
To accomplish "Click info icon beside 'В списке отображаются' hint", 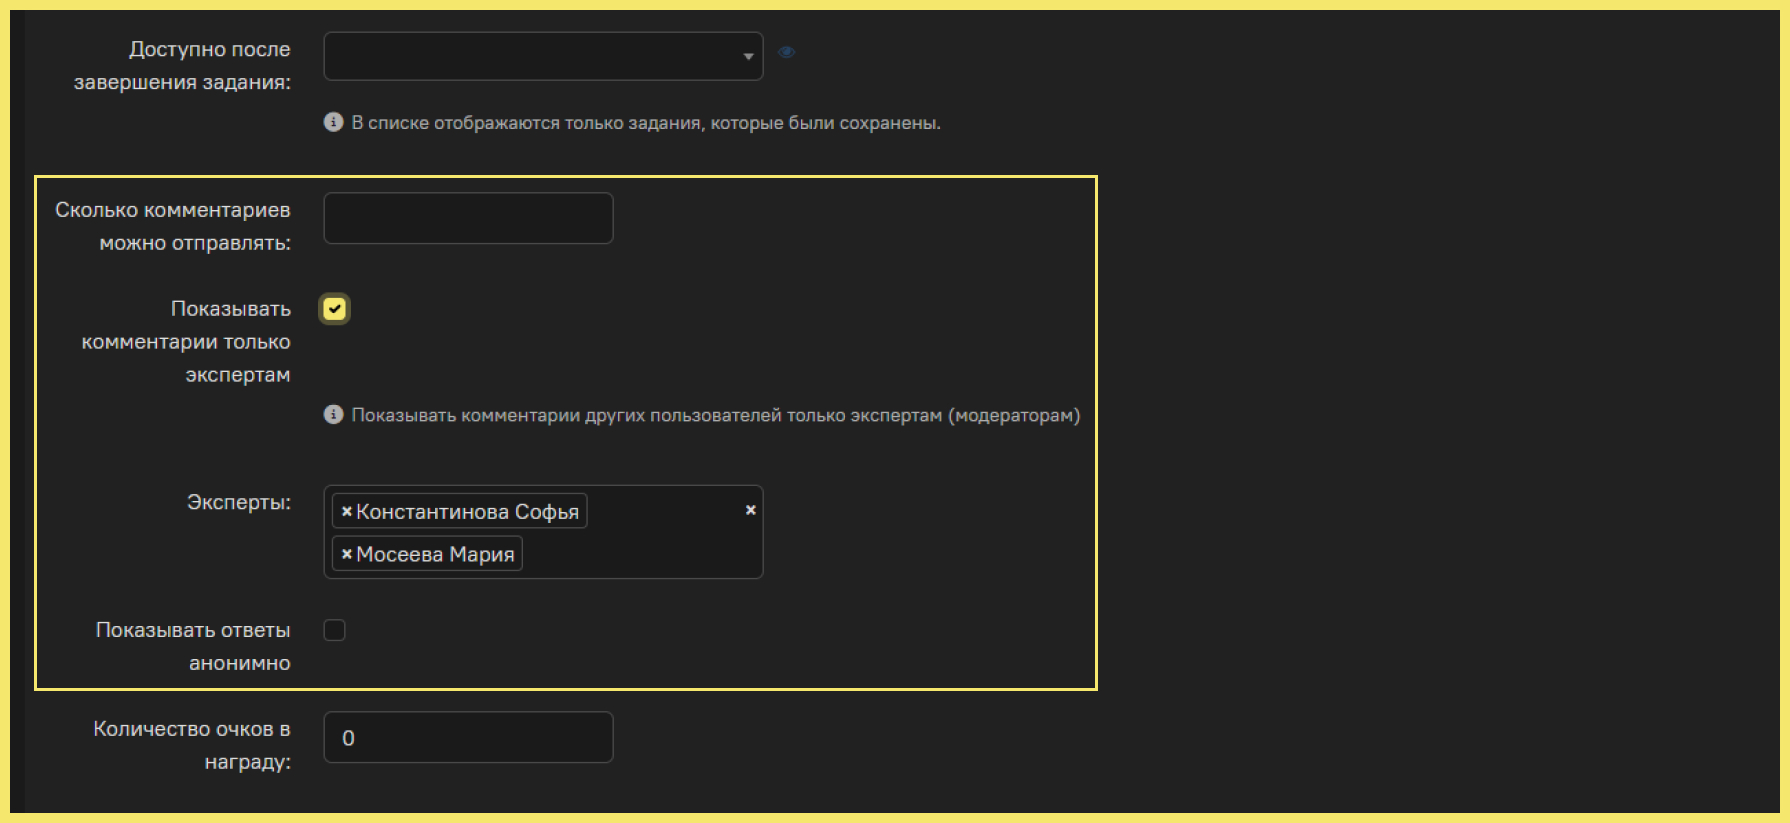I will (x=334, y=122).
